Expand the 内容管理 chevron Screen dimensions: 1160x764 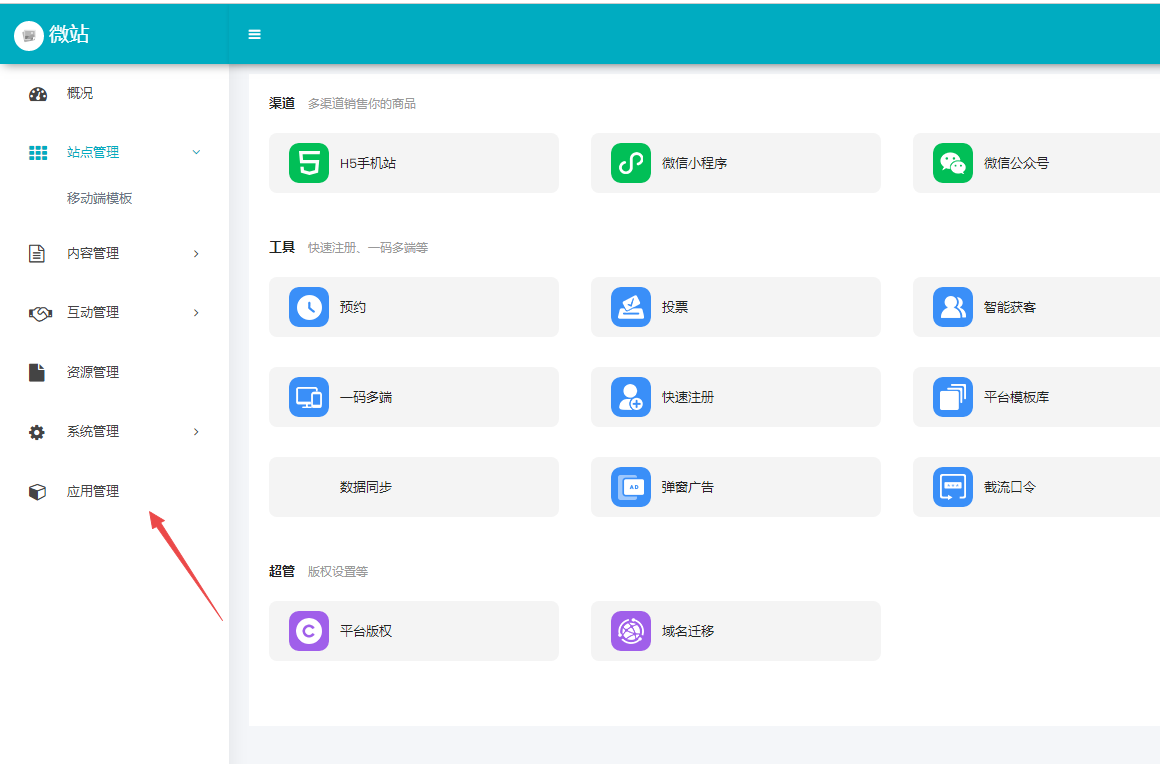coord(196,254)
